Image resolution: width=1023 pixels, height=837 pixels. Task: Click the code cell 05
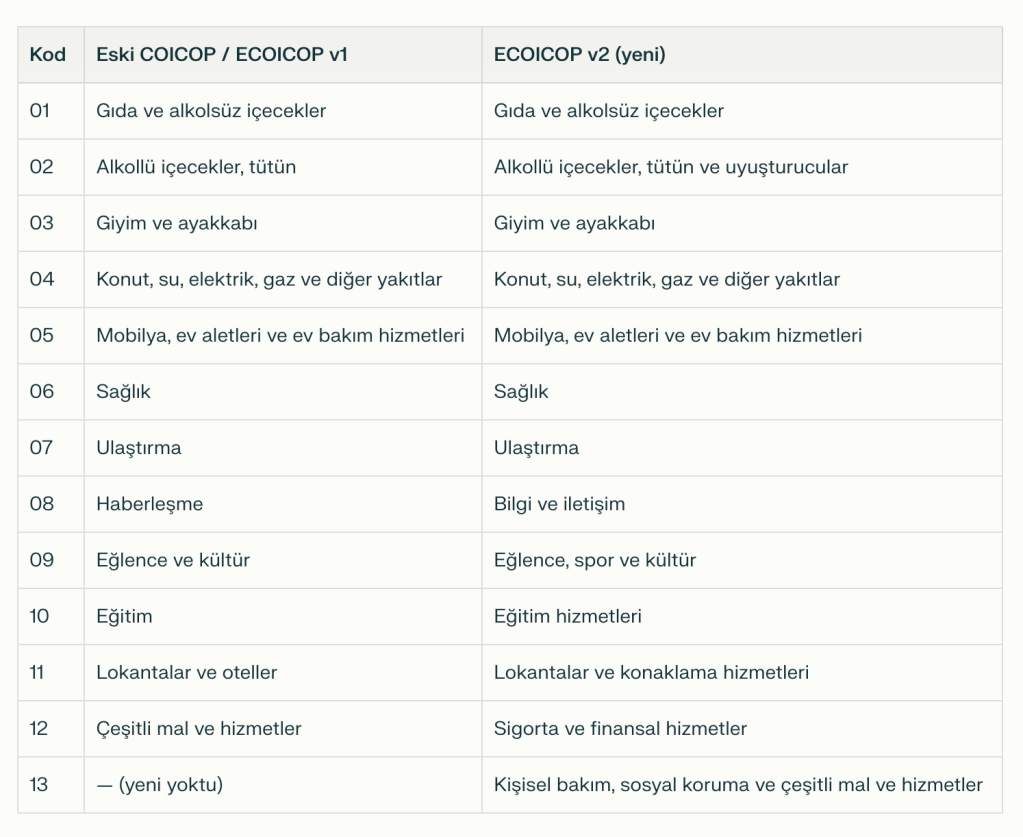[41, 335]
